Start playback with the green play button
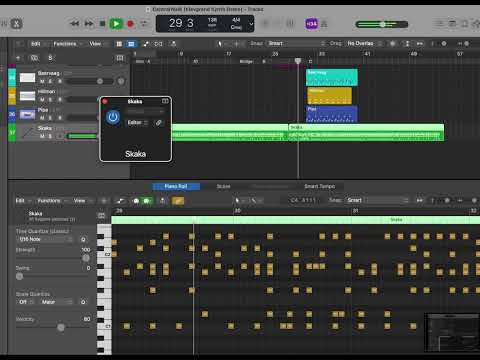The image size is (480, 360). (x=116, y=24)
